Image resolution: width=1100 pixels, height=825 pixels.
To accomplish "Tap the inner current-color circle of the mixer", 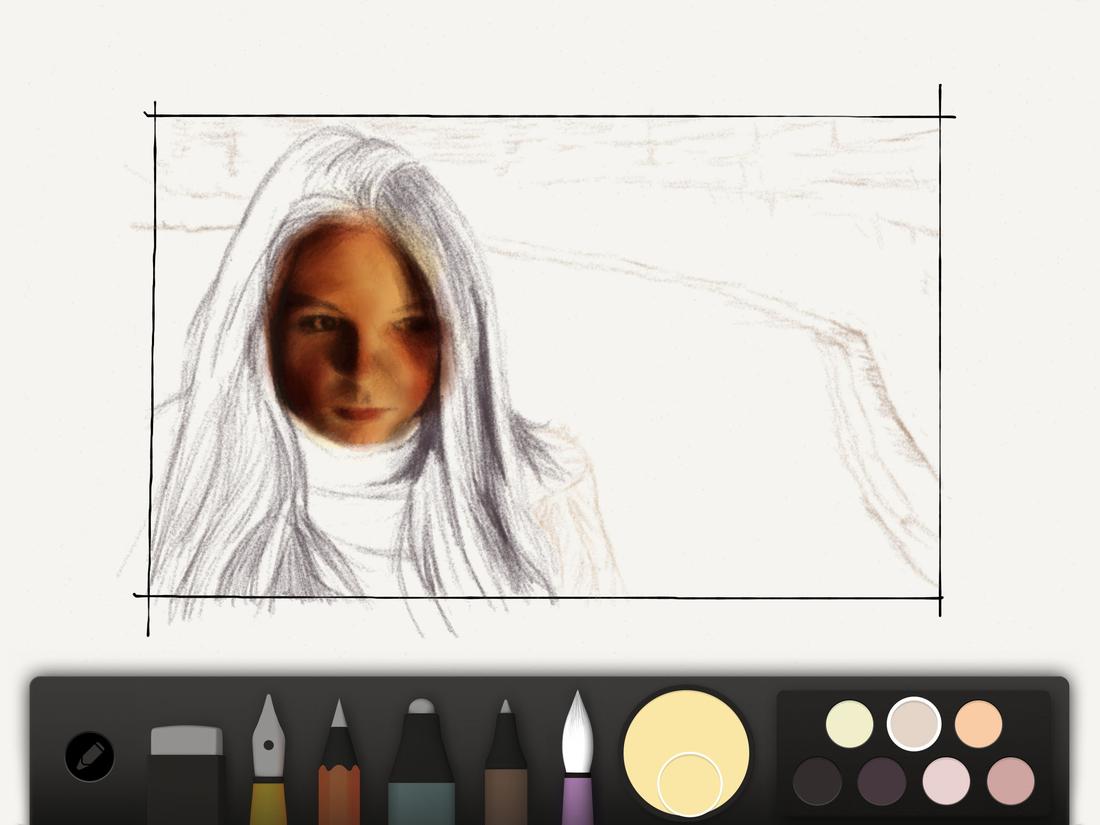I will (692, 785).
